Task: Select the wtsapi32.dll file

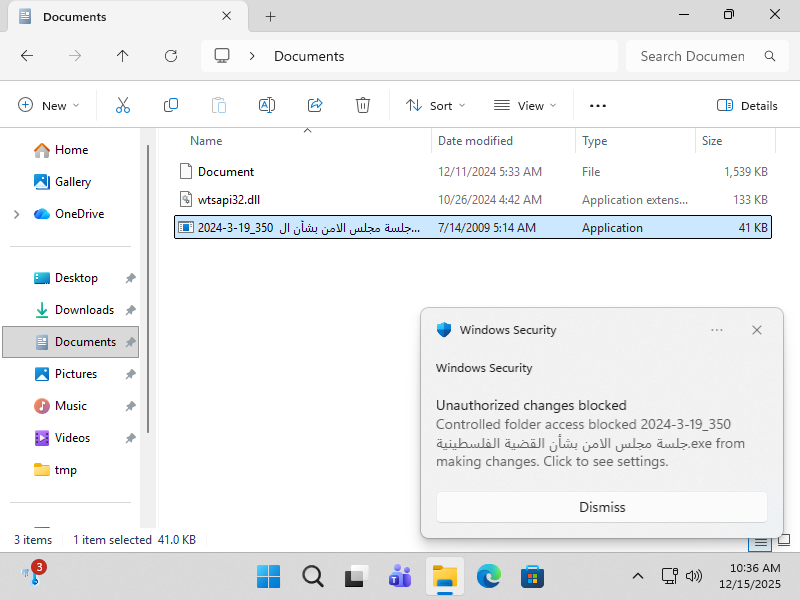Action: click(472, 199)
